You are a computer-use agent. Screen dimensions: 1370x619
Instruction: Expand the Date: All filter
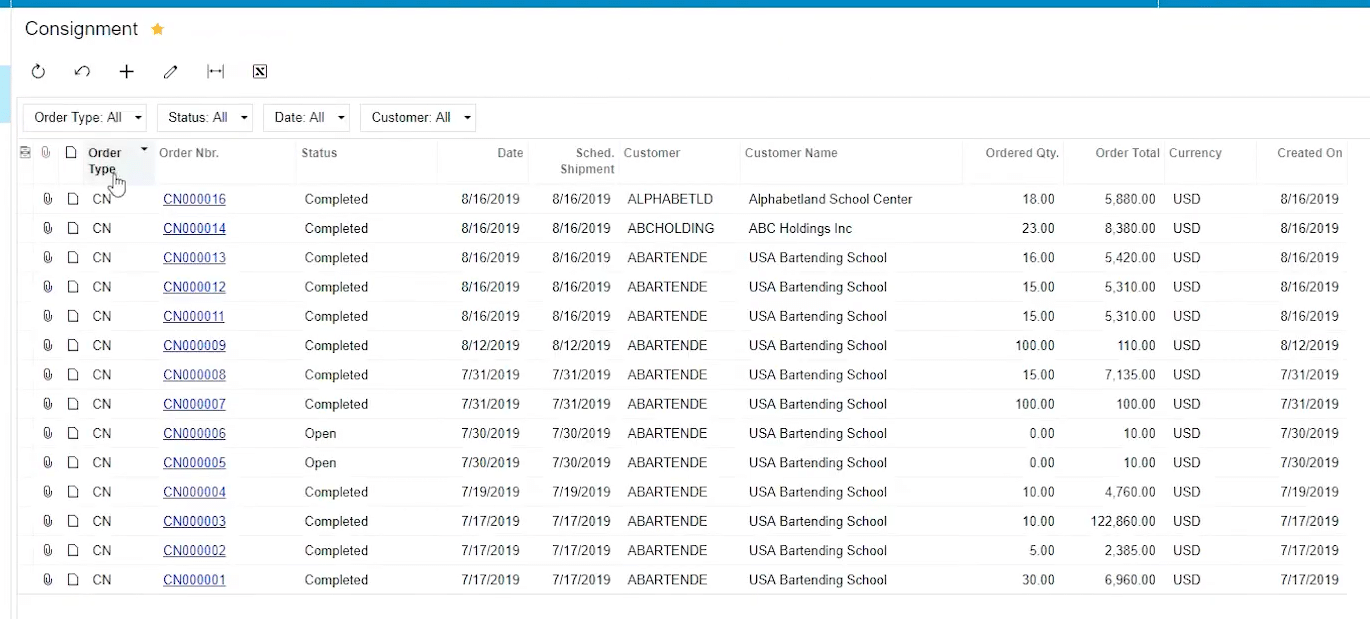click(306, 117)
